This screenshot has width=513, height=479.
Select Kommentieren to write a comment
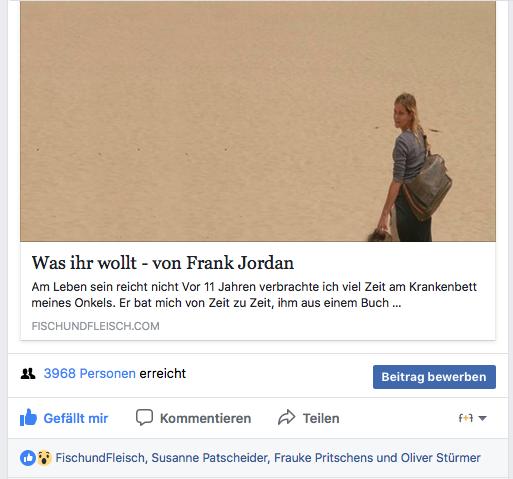pos(193,418)
